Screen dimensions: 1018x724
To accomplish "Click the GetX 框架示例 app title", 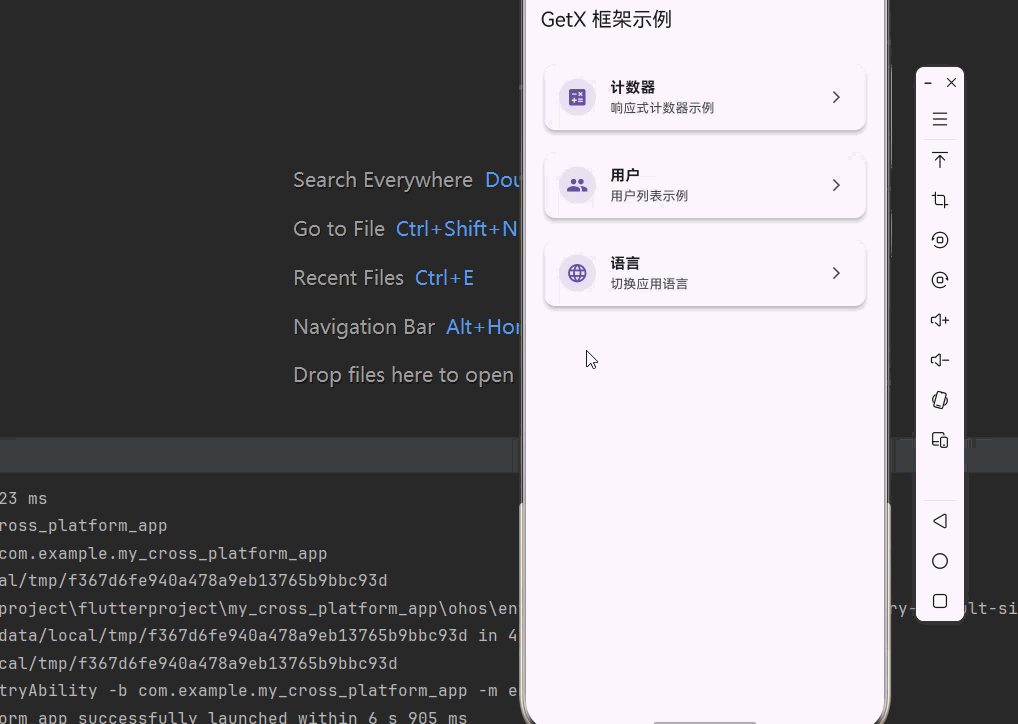I will 606,19.
